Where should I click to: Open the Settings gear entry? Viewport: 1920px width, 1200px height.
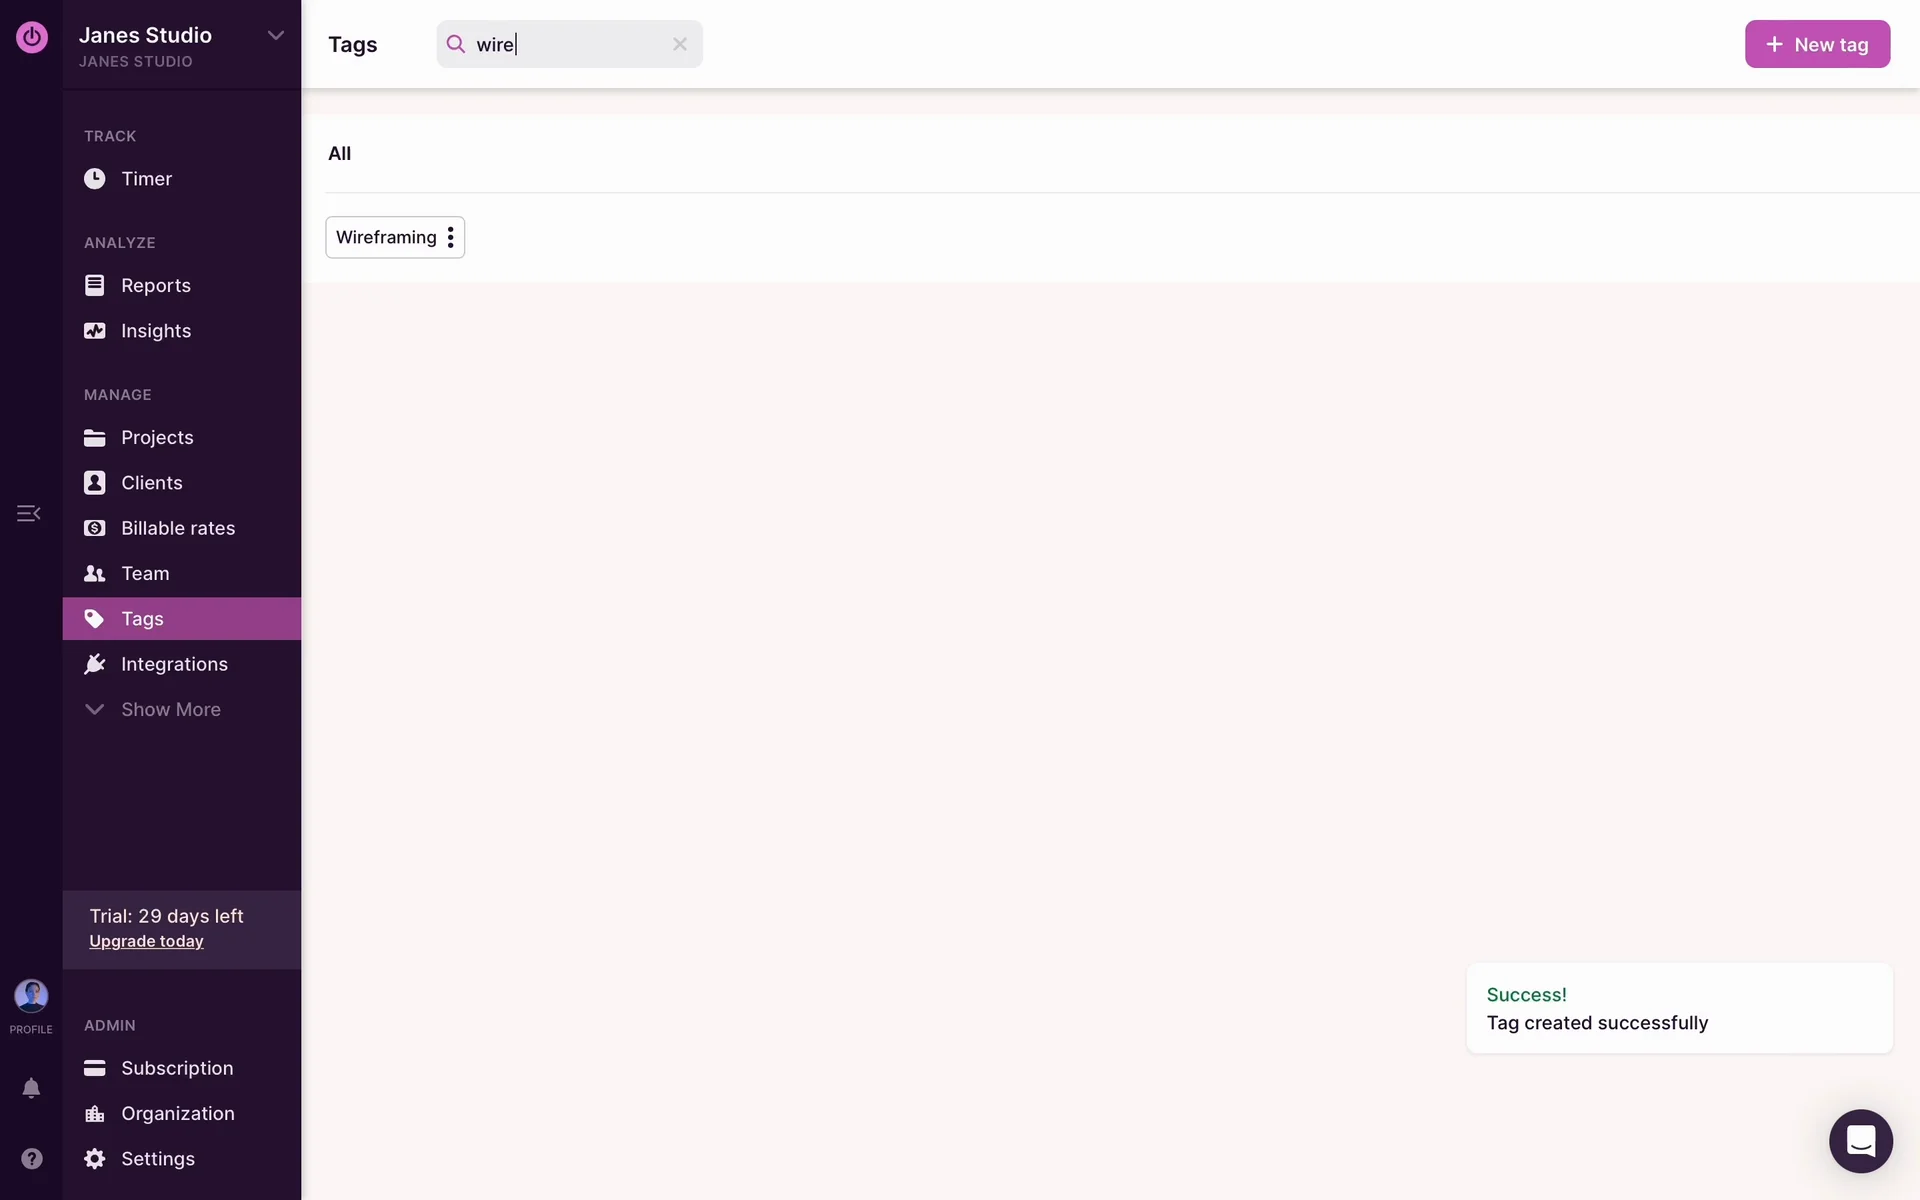point(157,1158)
